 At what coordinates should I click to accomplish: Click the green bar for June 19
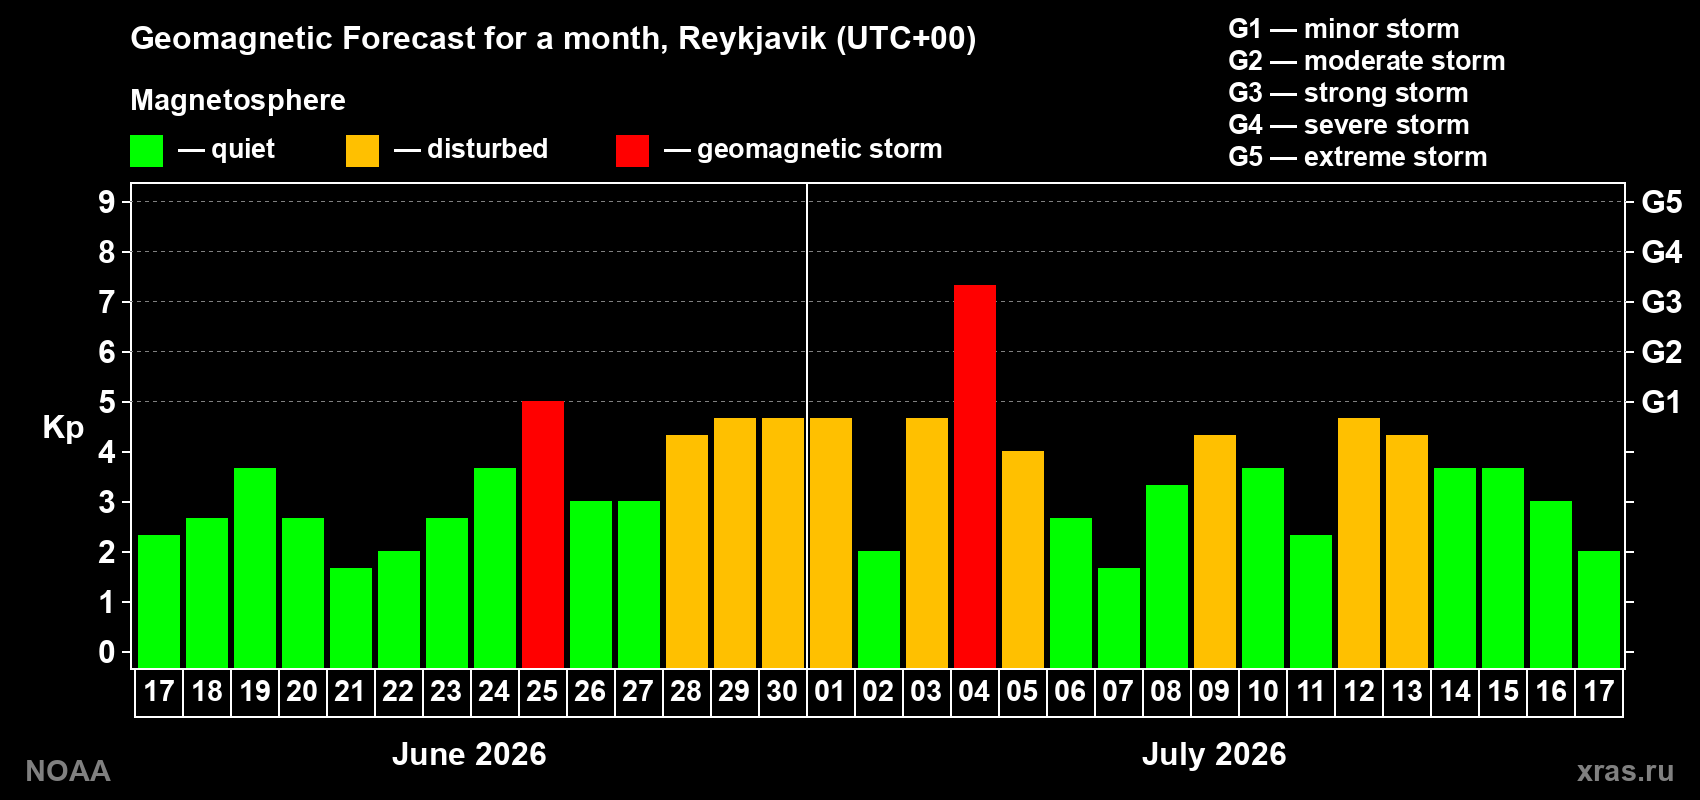pos(255,568)
